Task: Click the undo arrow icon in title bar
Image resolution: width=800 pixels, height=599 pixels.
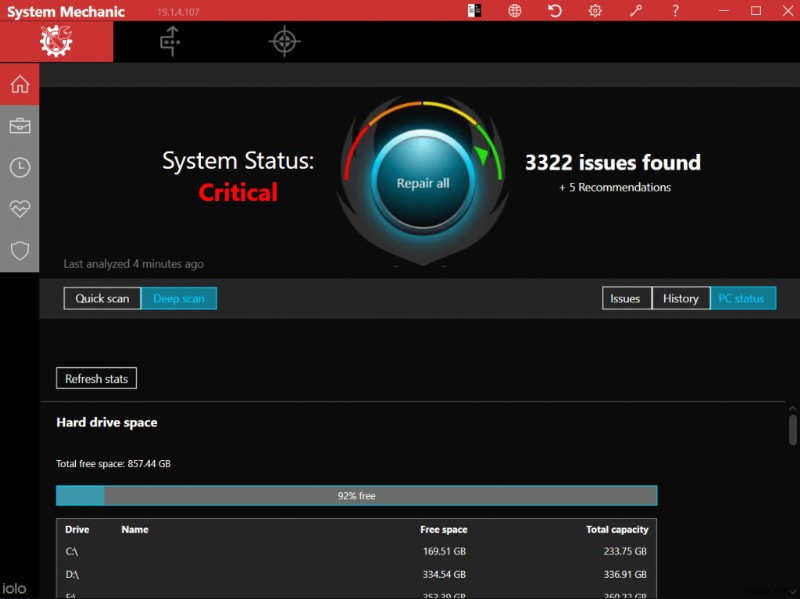Action: coord(555,11)
